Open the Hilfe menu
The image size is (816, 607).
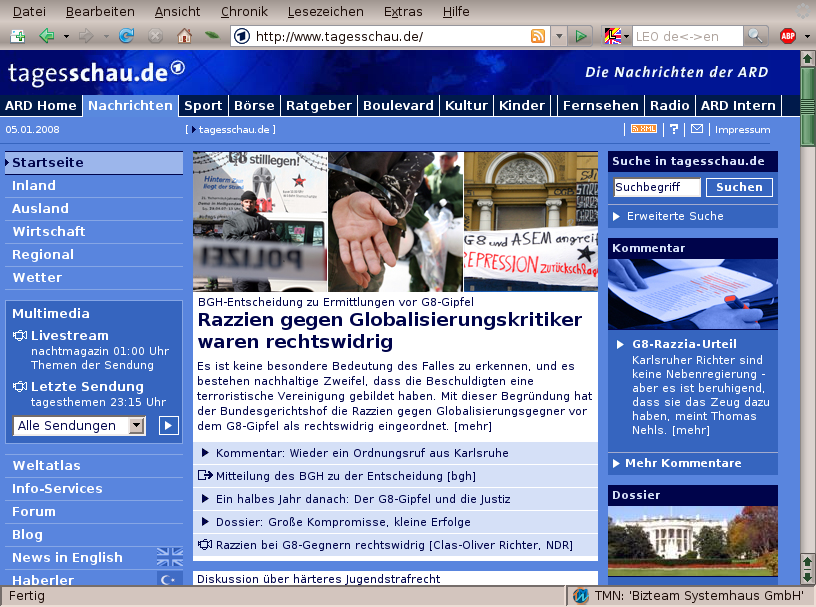point(456,11)
